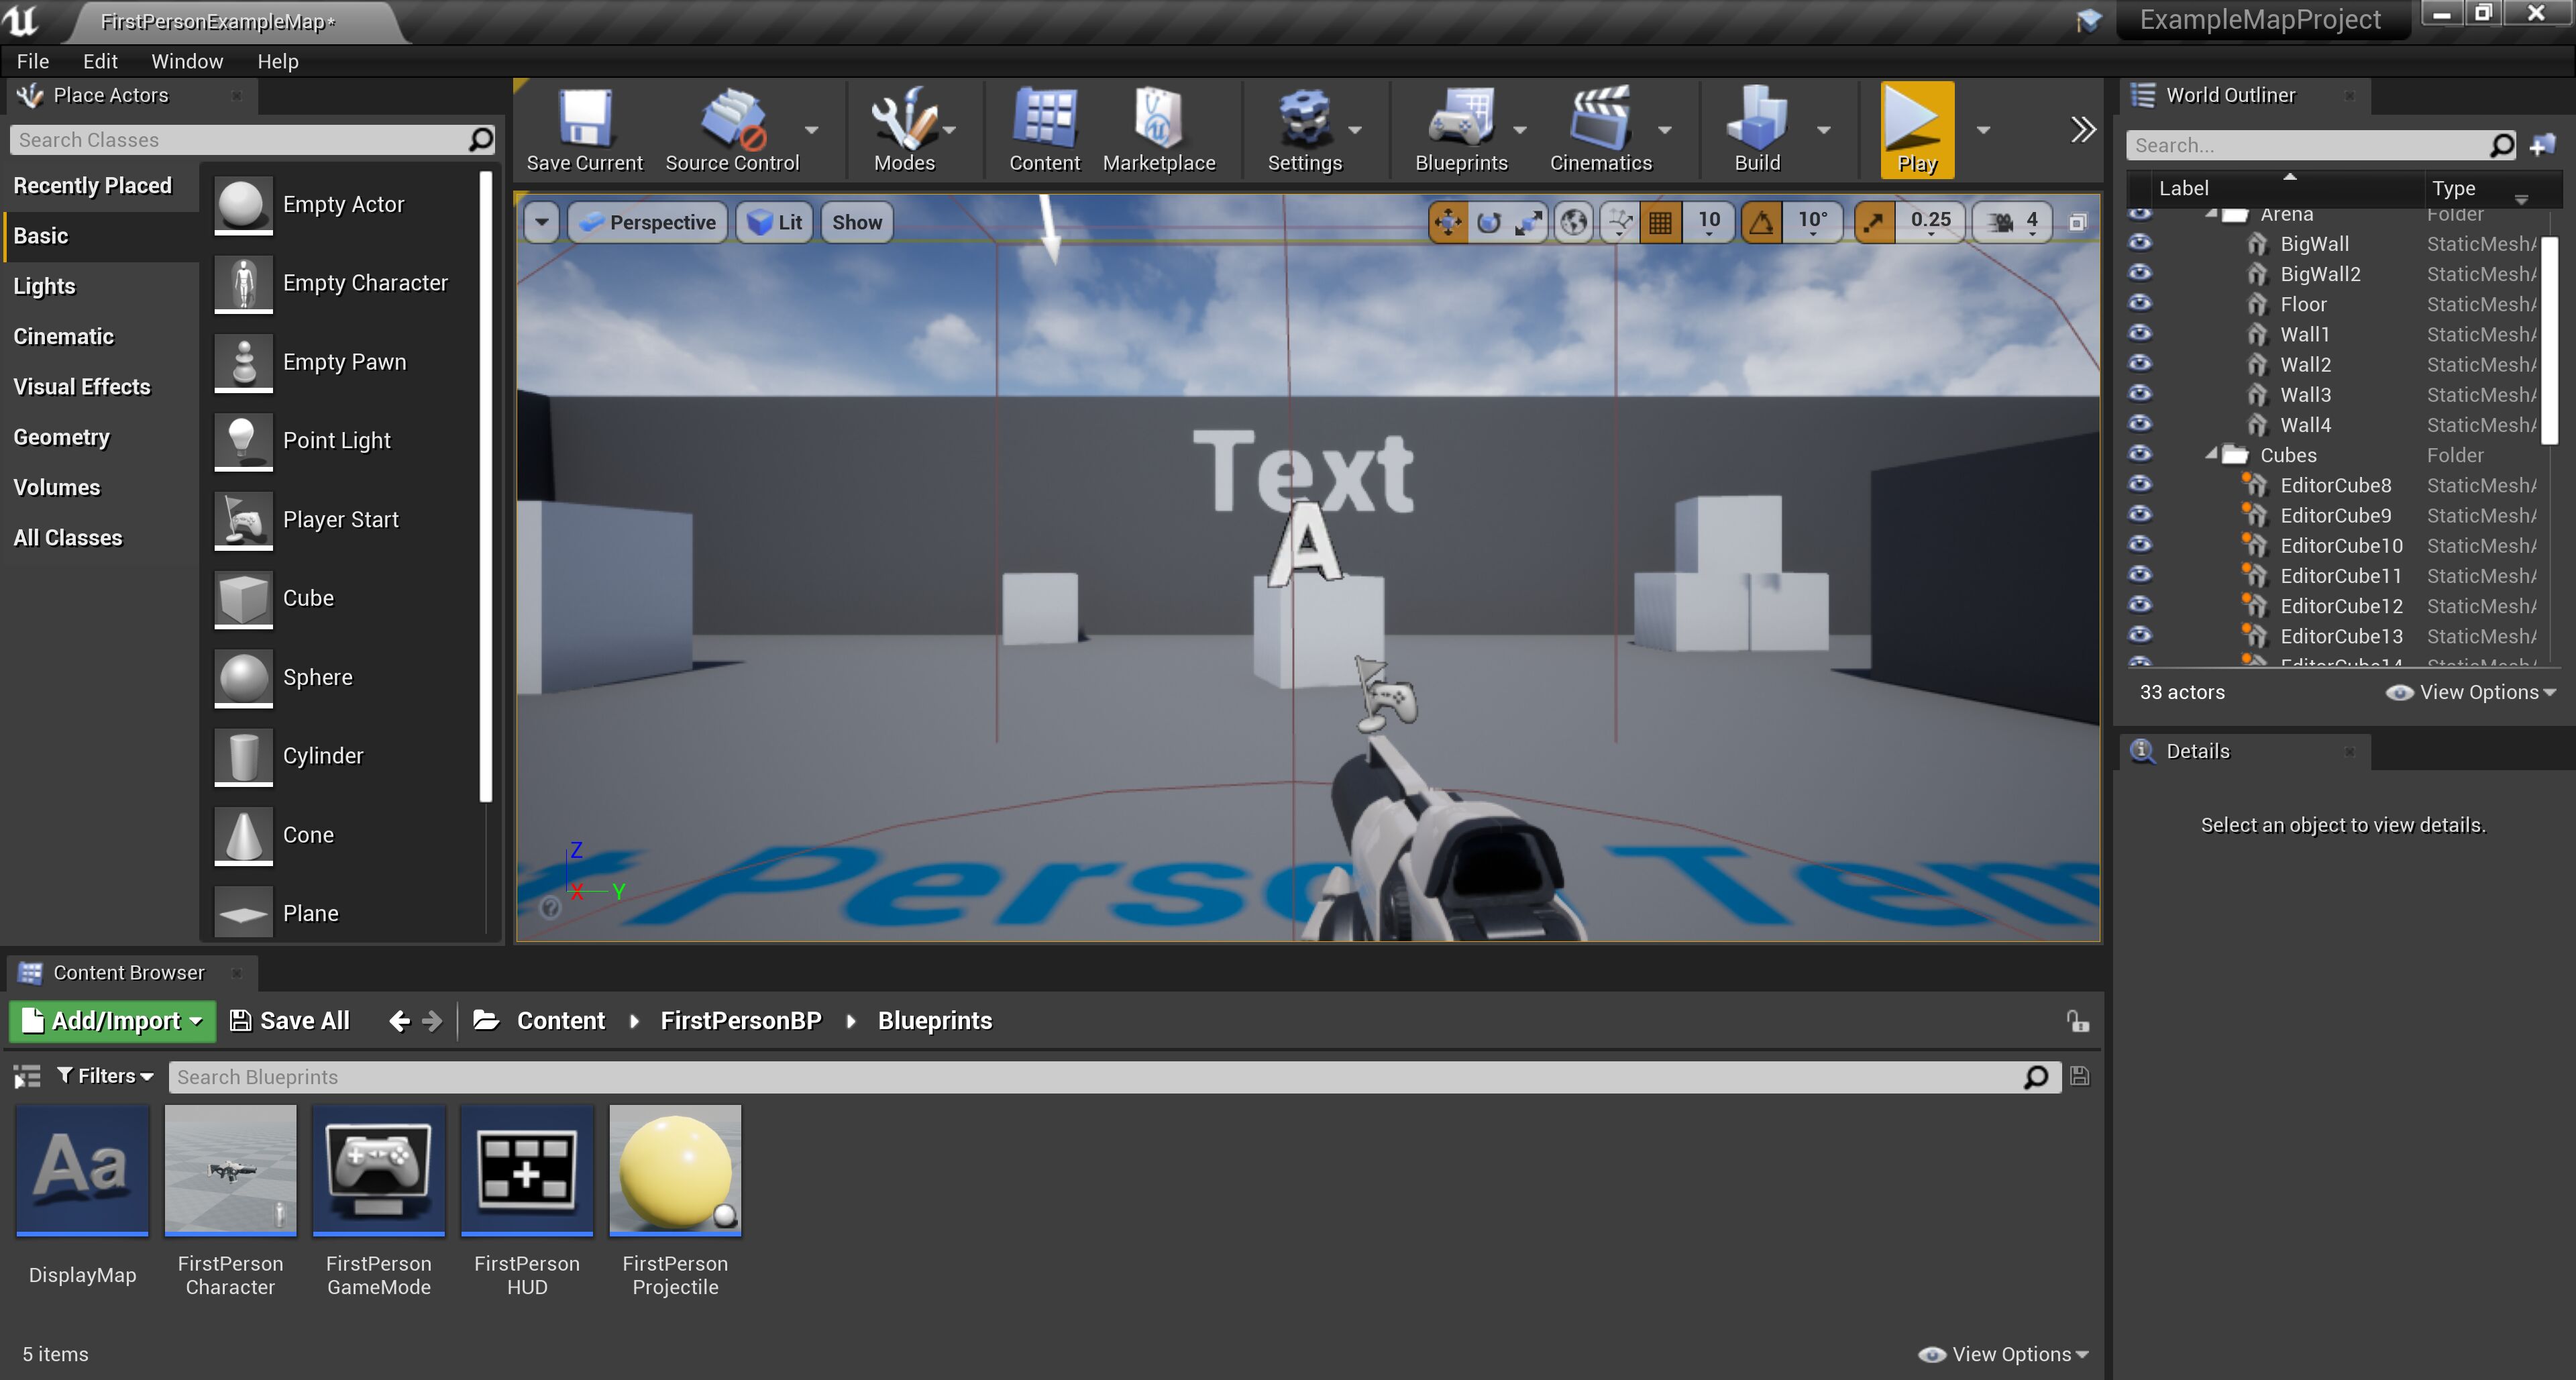This screenshot has width=2576, height=1380.
Task: Collapse the Cubes folder in the World Outliner
Action: (x=2211, y=454)
